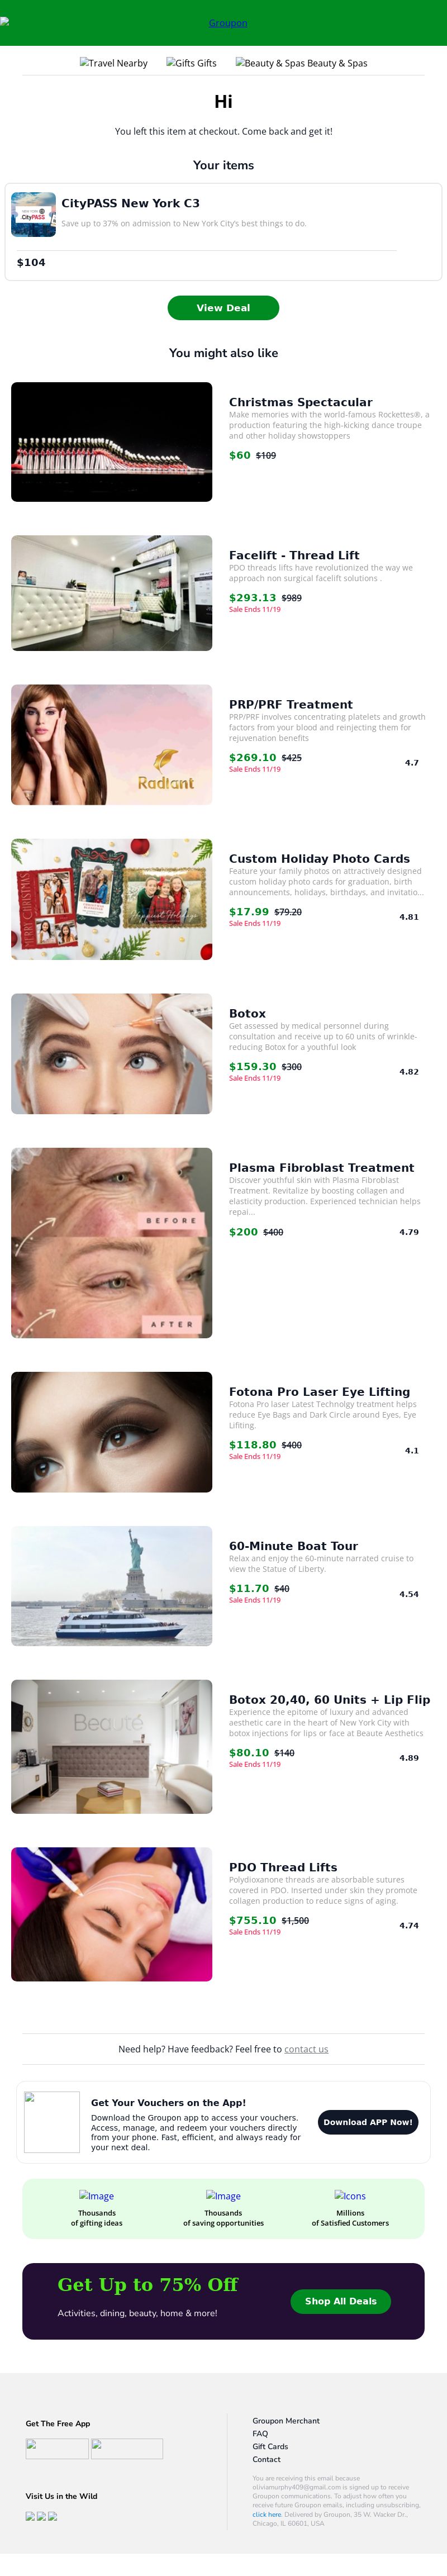
Task: Click the 60-Minute Boat Tour image
Action: tap(111, 1586)
